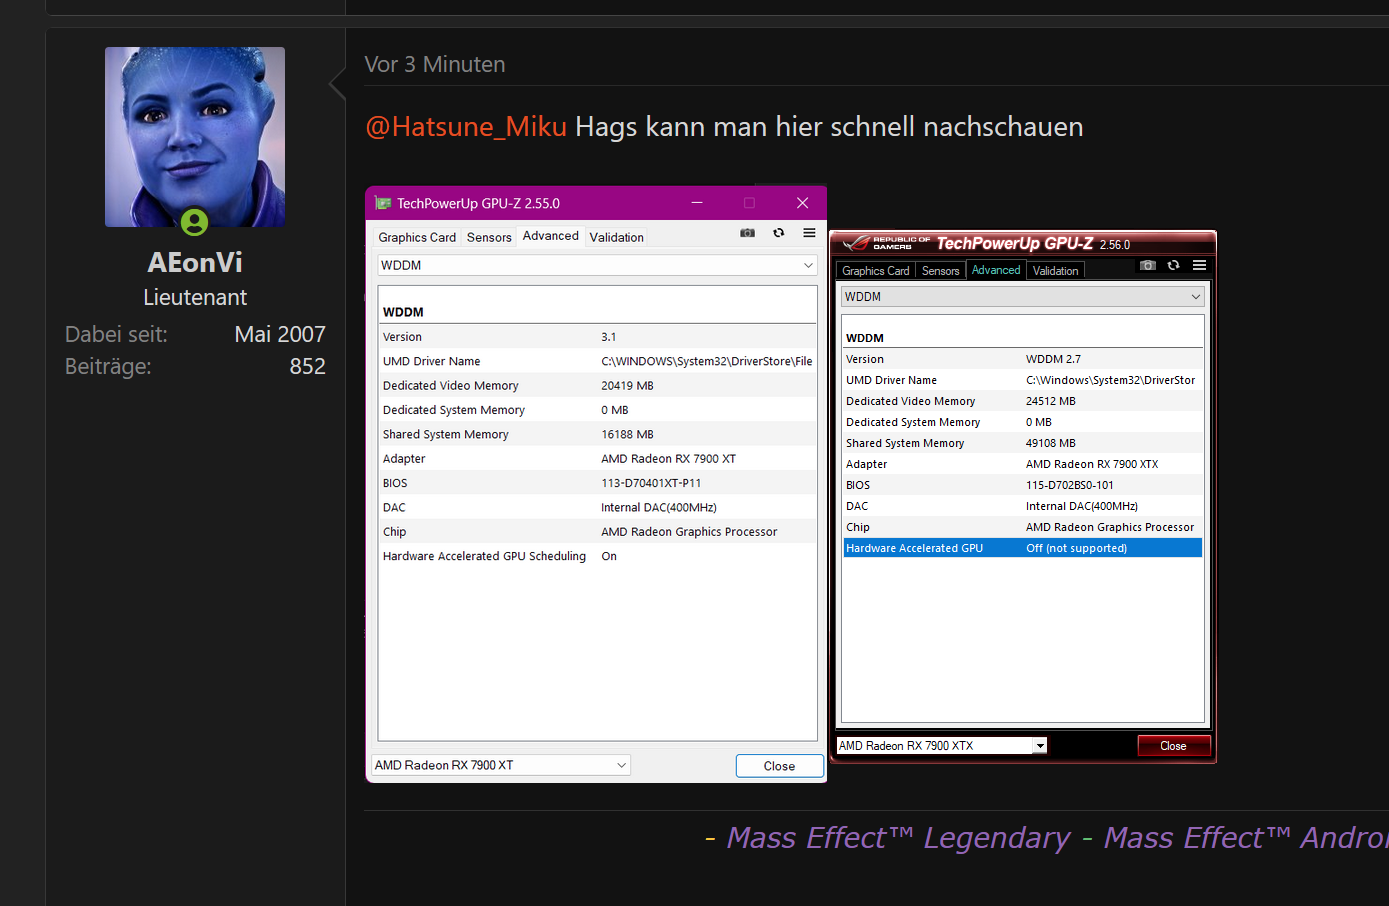Screen dimensions: 1389x906
Task: Click the '49108 MB' Shared System Memory value
Action: click(1051, 443)
